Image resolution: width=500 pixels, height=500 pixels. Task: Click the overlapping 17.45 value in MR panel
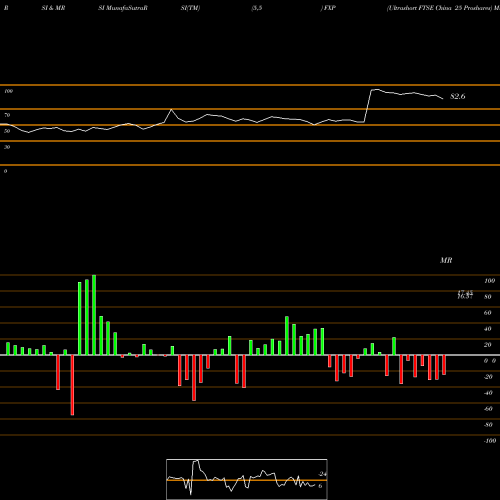pyautogui.click(x=465, y=293)
